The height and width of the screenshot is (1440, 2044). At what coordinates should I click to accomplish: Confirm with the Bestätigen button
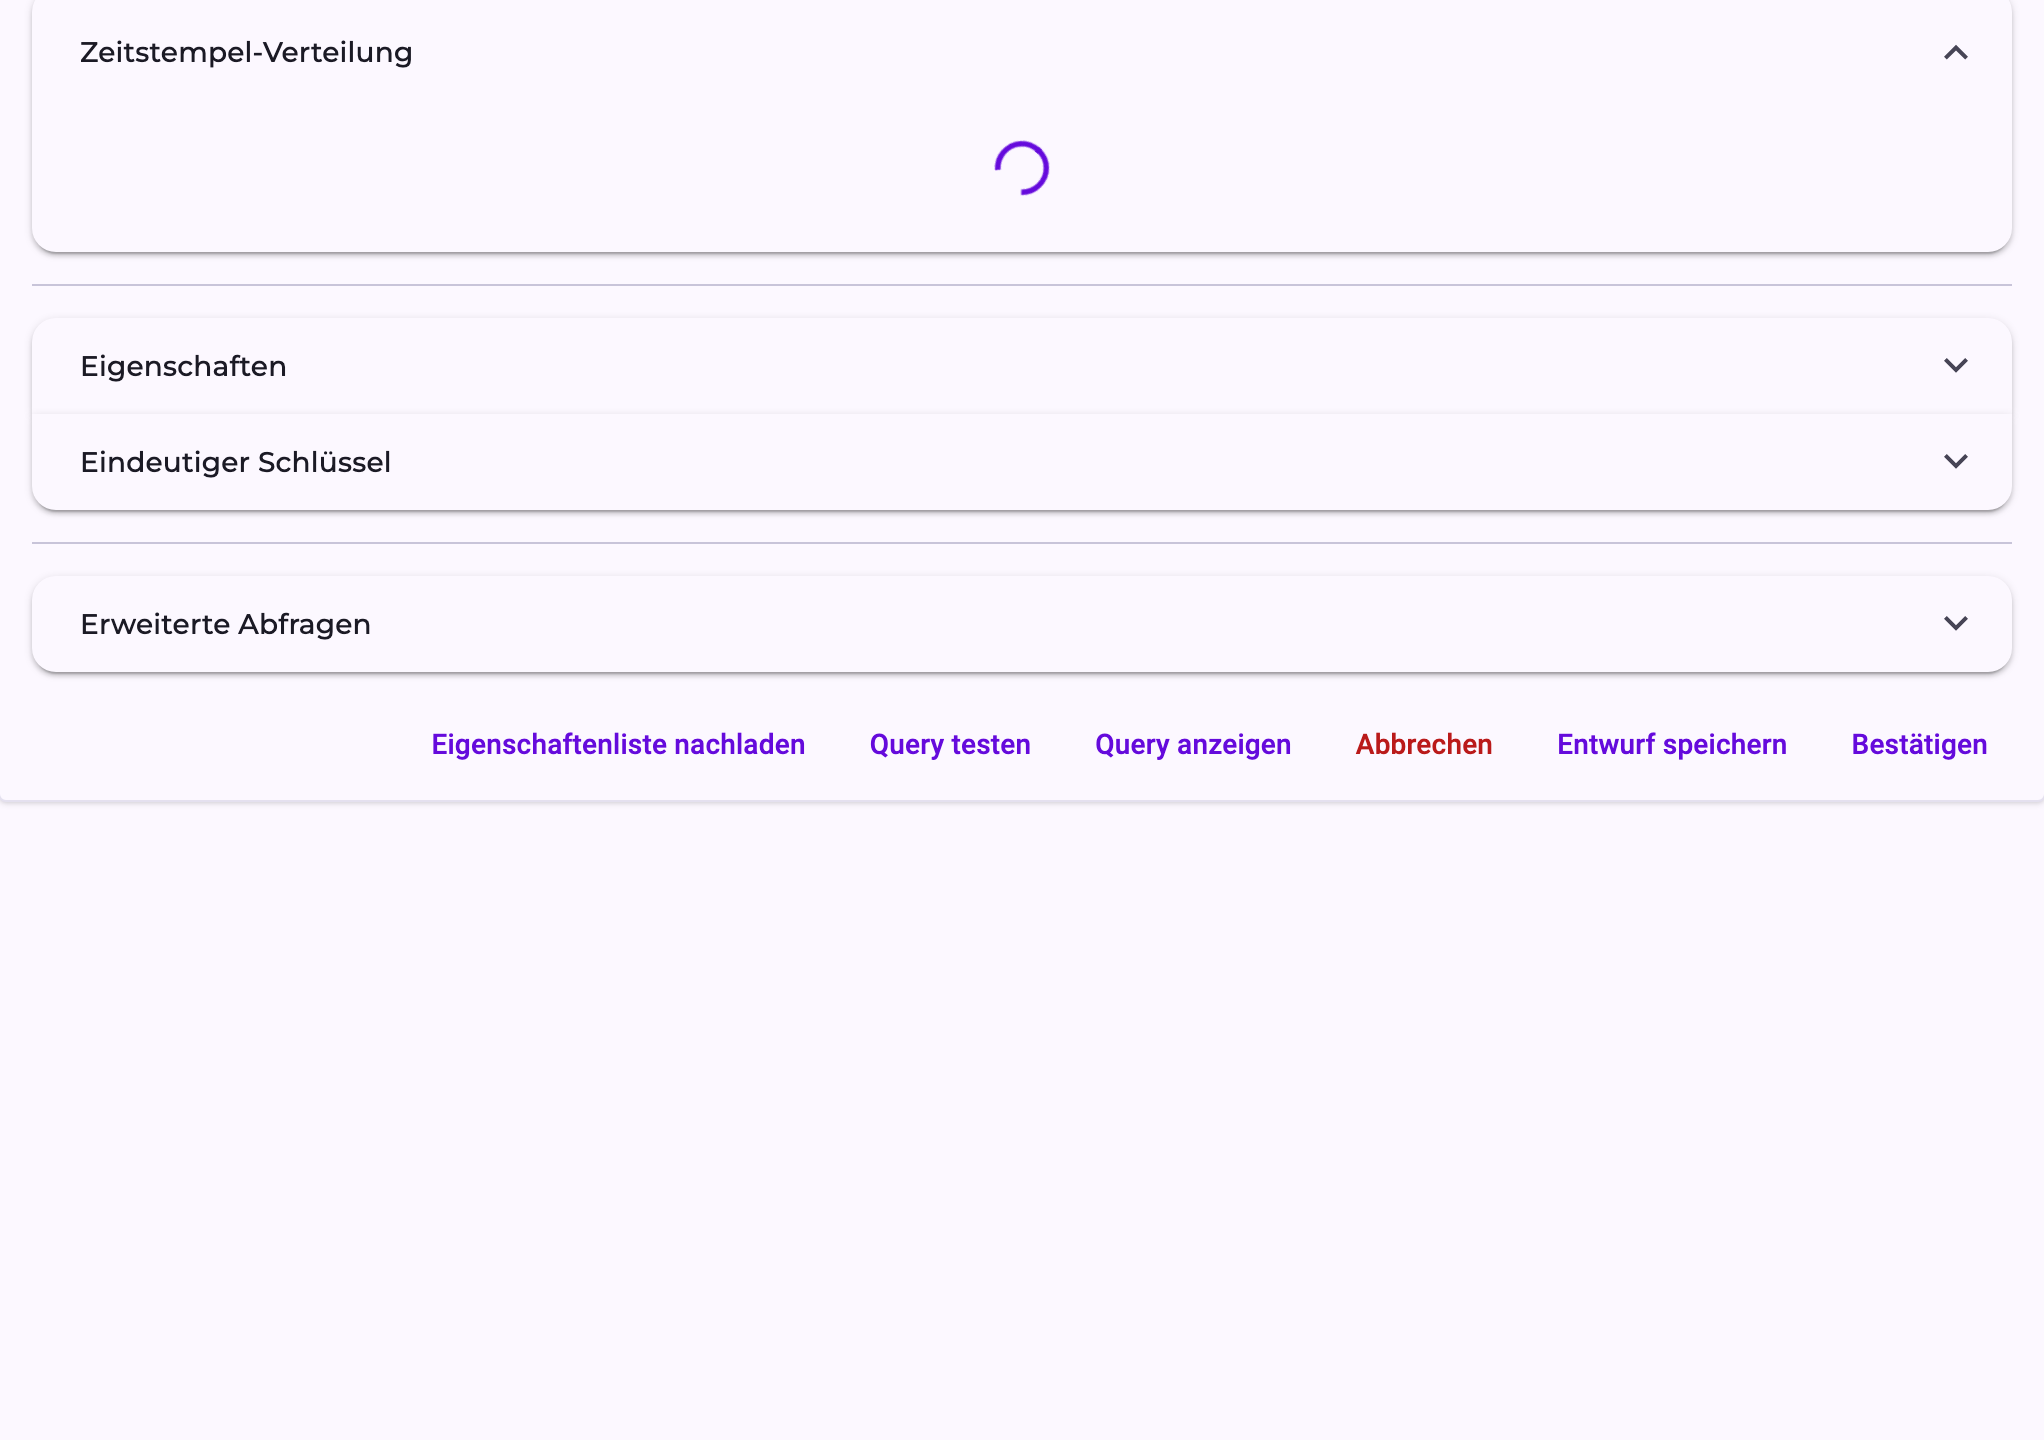click(1919, 745)
